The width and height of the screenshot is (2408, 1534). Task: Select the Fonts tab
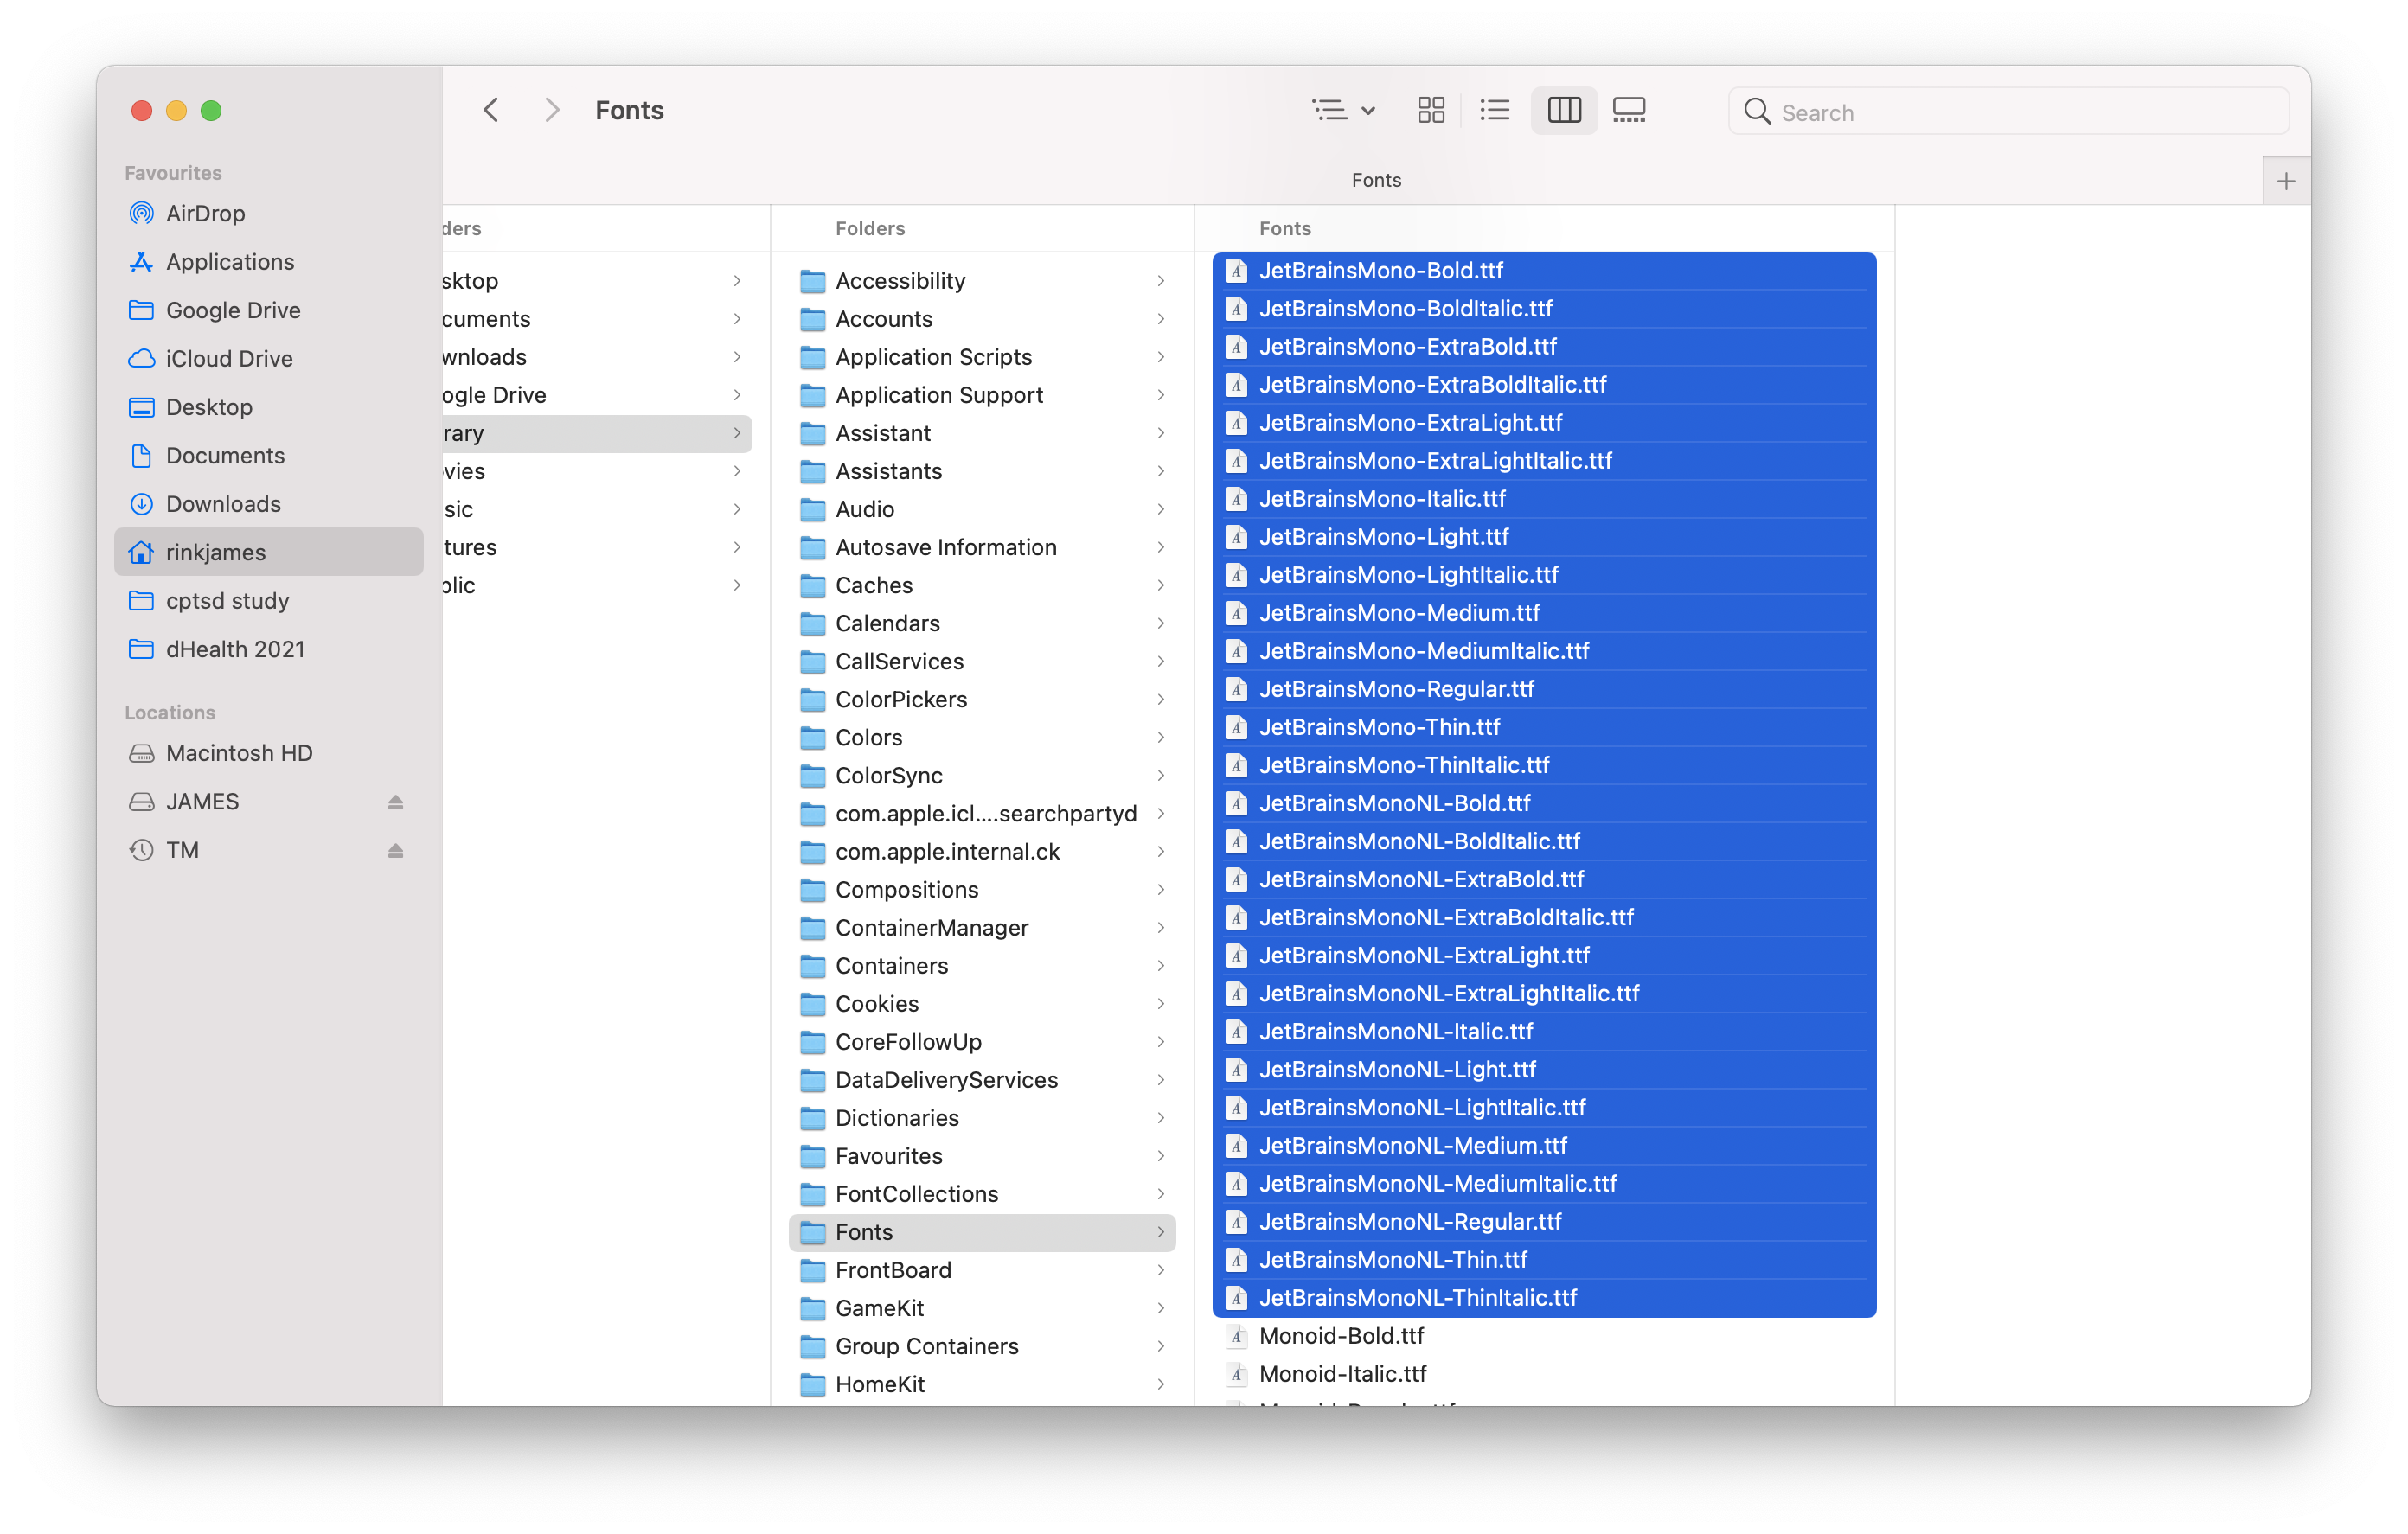(x=1376, y=180)
